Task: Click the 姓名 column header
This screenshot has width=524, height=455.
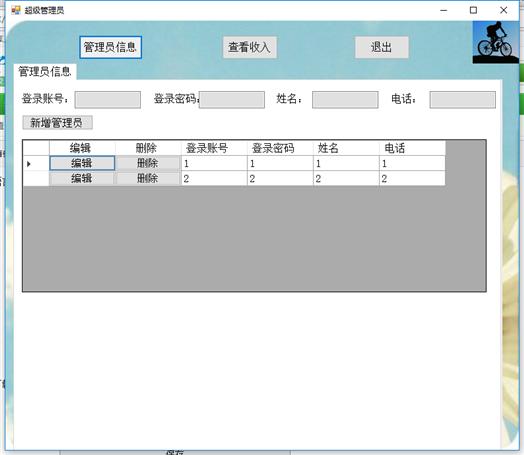Action: 346,148
